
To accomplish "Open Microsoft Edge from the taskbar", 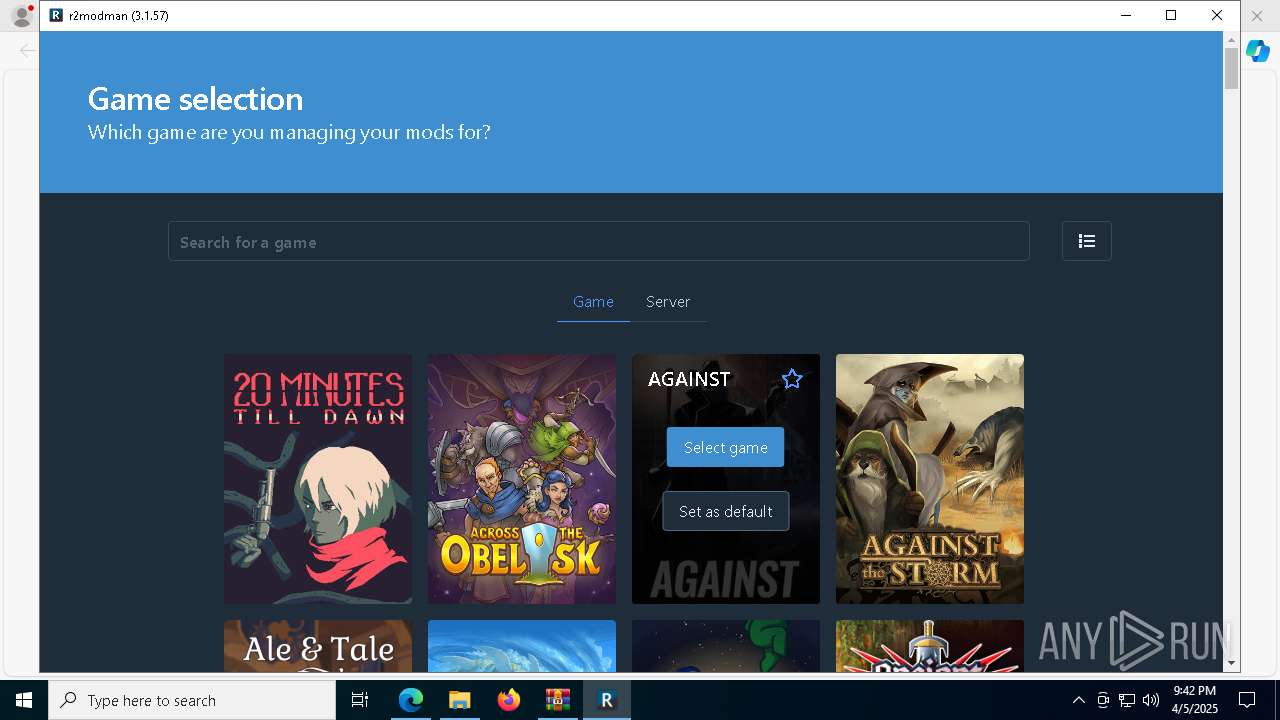I will point(411,700).
